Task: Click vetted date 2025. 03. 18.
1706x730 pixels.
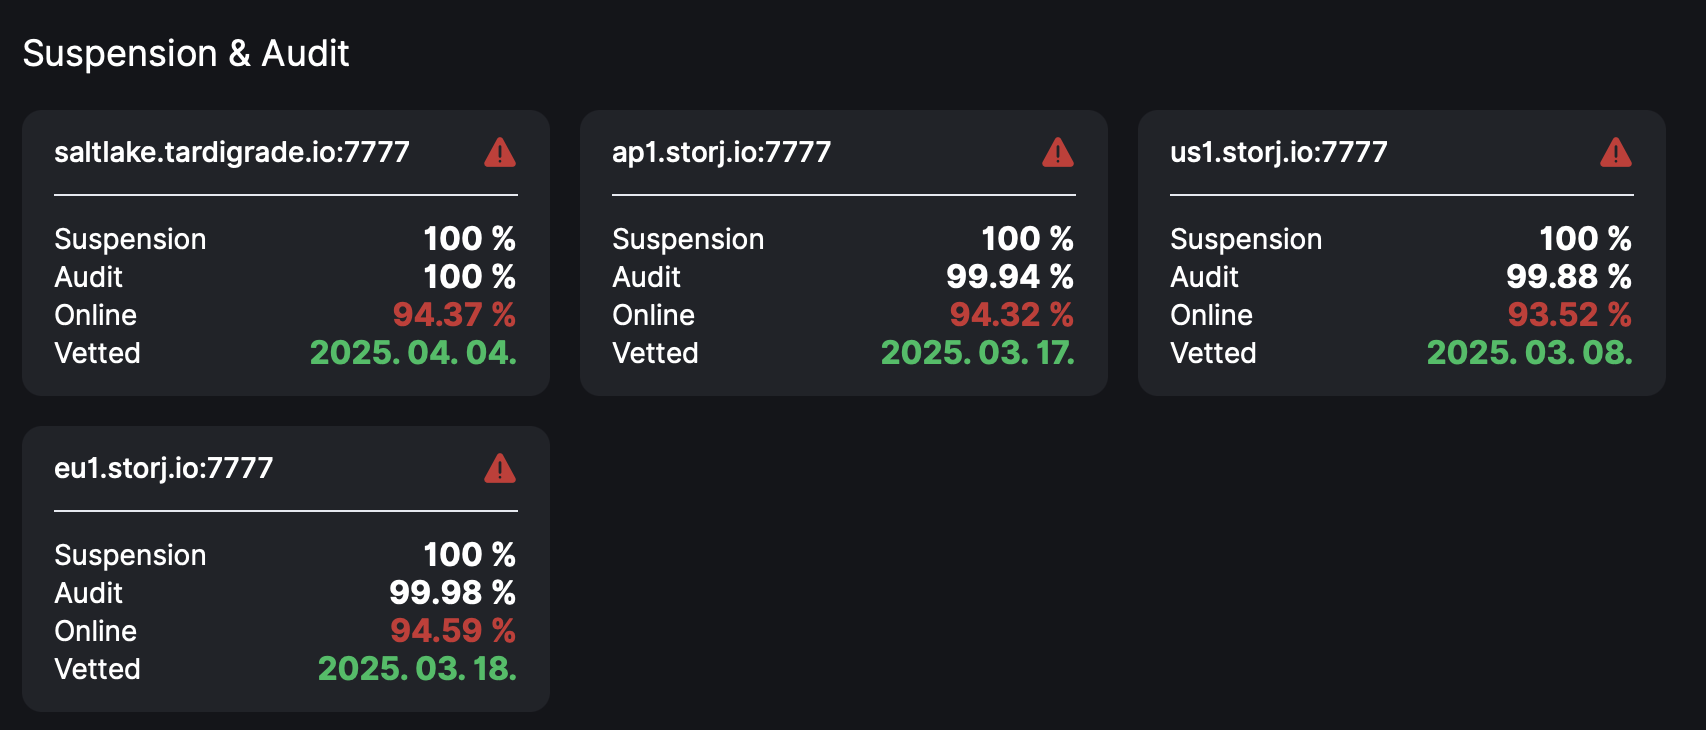Action: pos(417,669)
